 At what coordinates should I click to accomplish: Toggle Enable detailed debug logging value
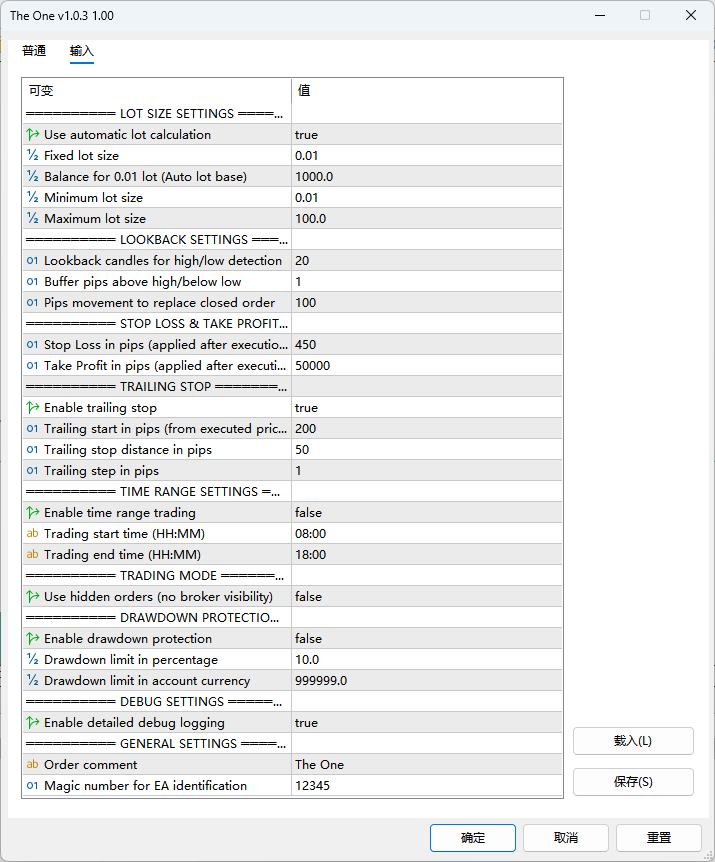[x=306, y=723]
